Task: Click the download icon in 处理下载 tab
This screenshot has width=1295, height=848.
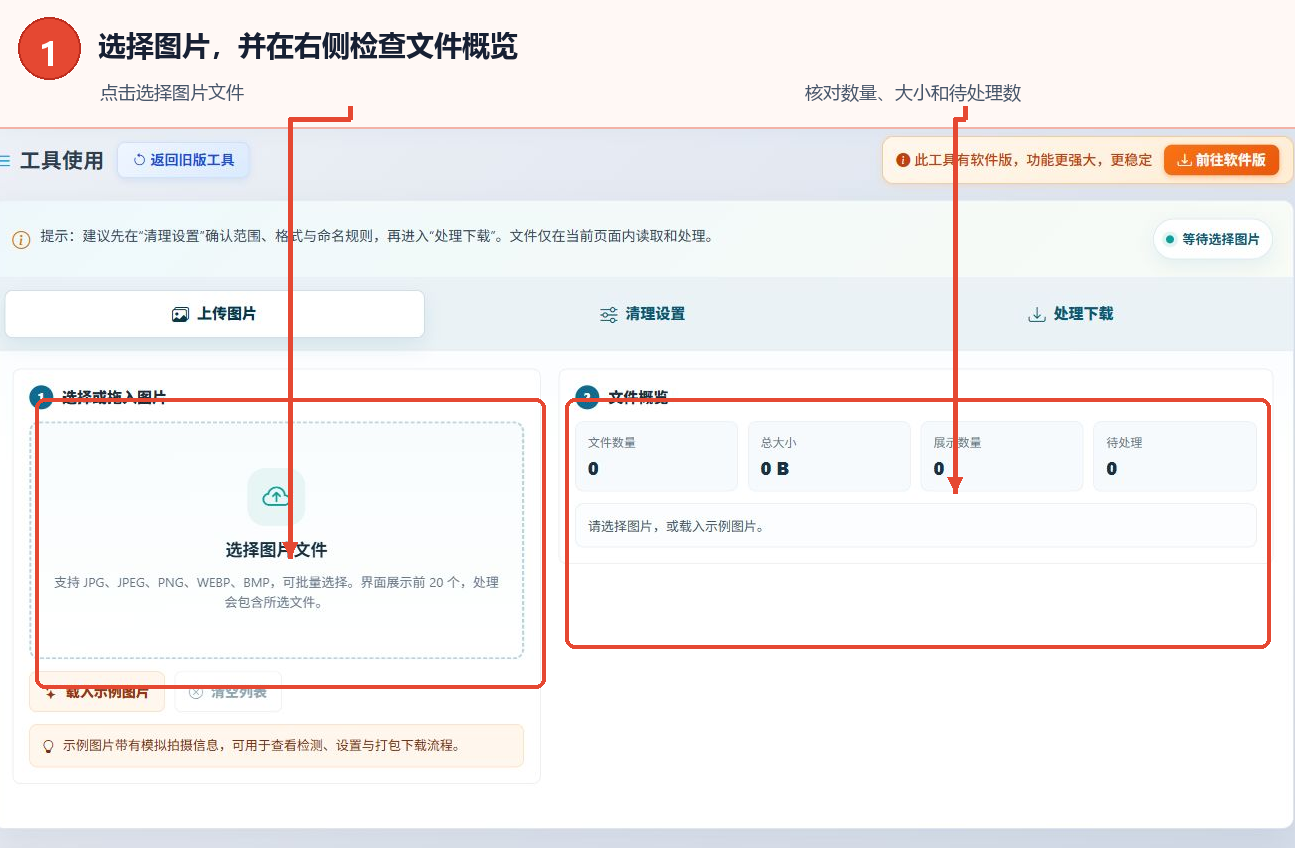Action: (x=1036, y=314)
